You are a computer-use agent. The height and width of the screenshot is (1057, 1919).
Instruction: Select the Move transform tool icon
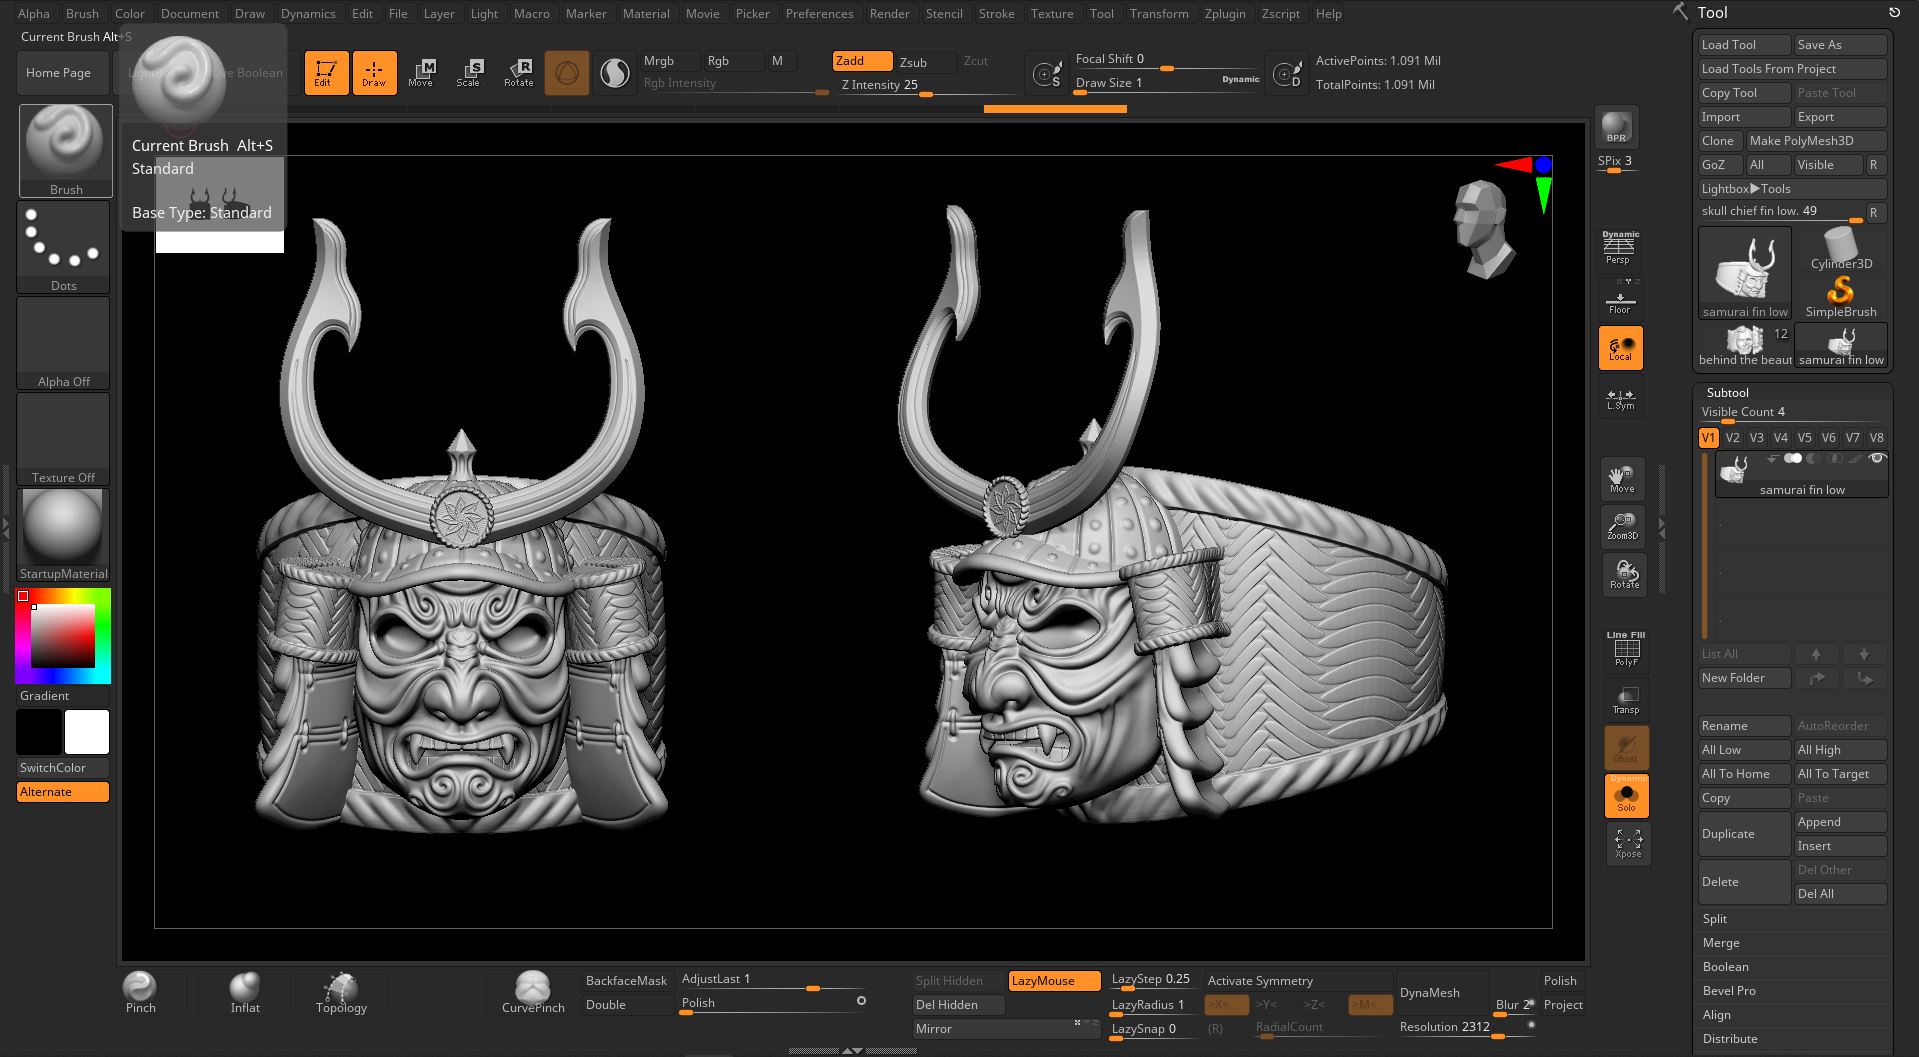click(x=421, y=72)
